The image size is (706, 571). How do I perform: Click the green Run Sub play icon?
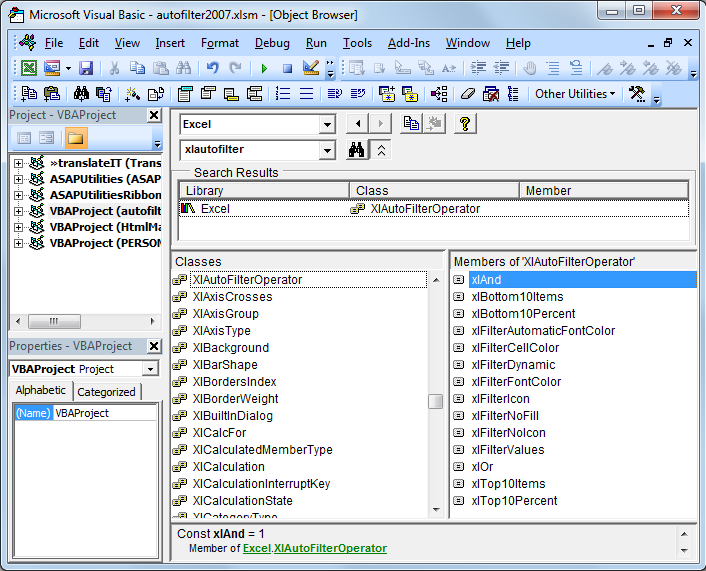[x=264, y=68]
